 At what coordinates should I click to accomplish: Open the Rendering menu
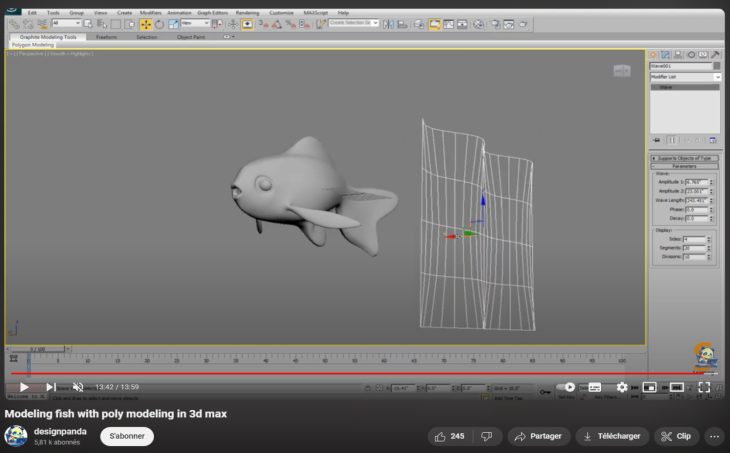click(x=246, y=13)
